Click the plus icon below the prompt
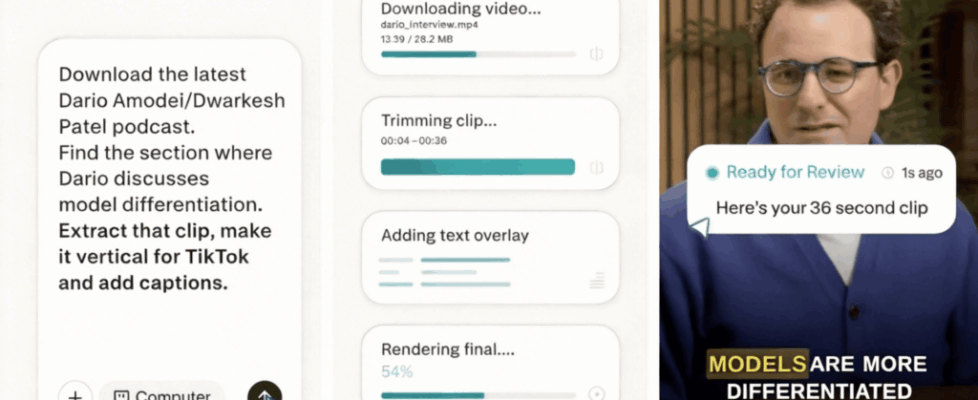 click(75, 394)
